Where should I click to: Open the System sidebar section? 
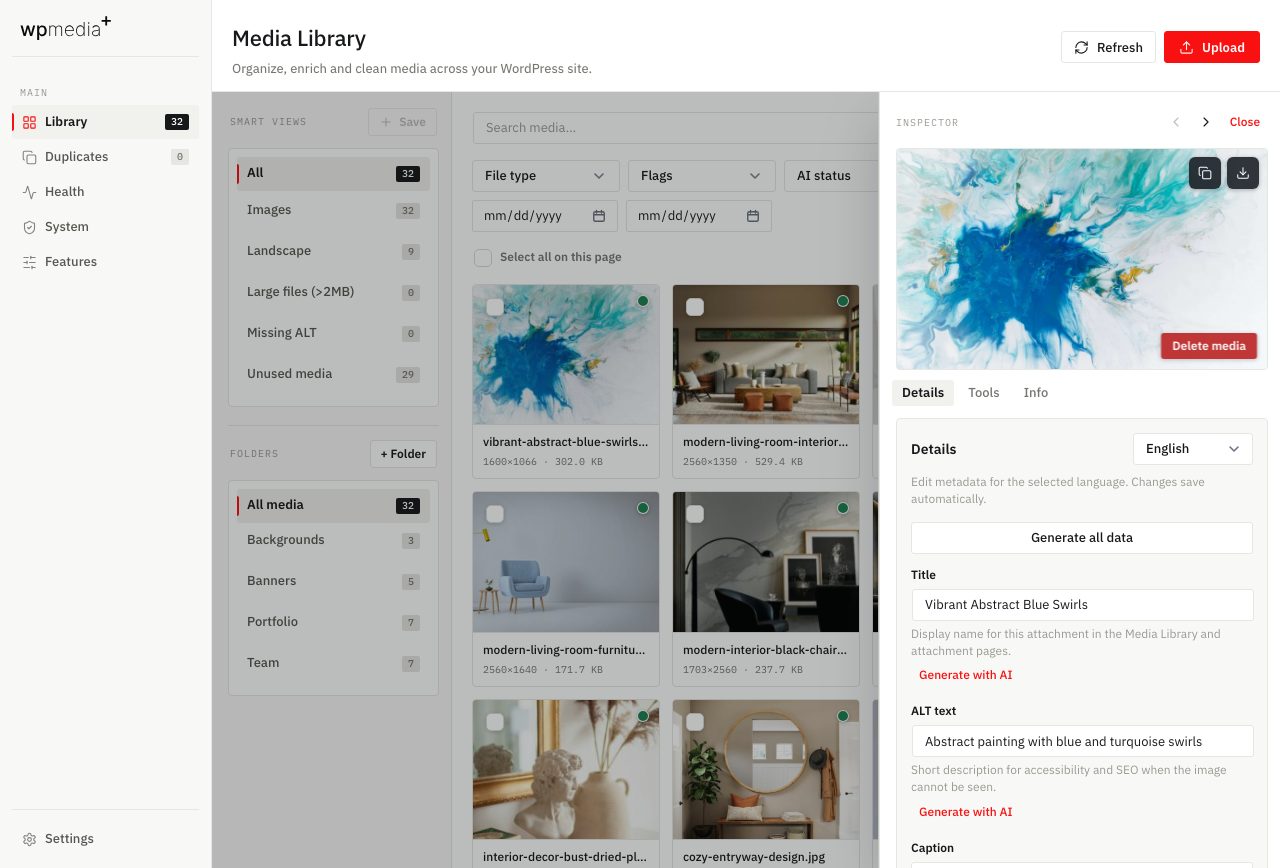pyautogui.click(x=105, y=227)
